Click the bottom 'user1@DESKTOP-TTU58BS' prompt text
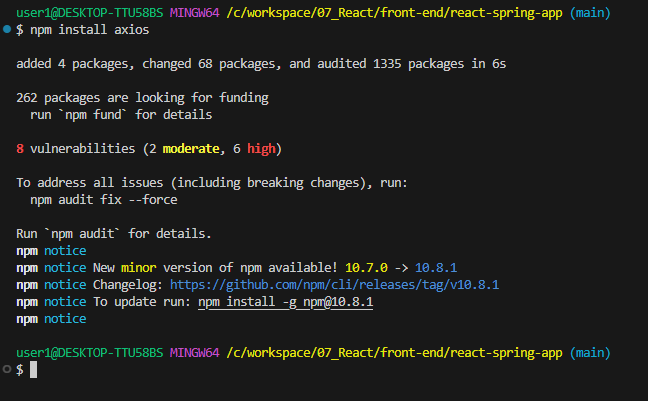The width and height of the screenshot is (648, 401). pyautogui.click(x=90, y=353)
